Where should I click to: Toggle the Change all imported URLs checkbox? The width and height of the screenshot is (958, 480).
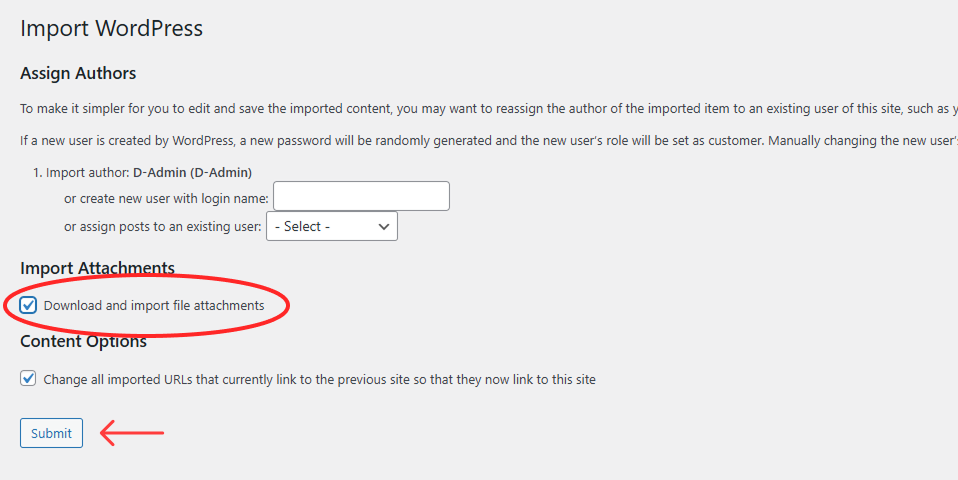pos(28,379)
